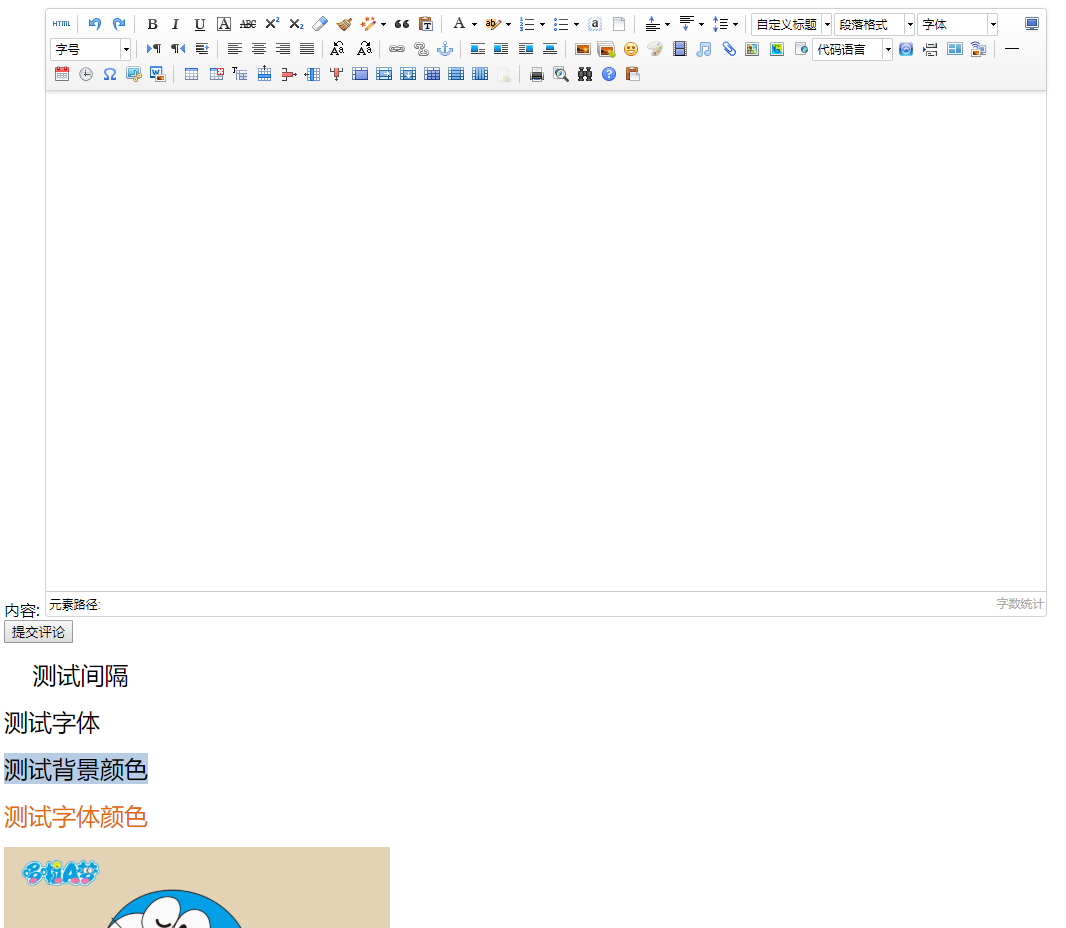Justify the text alignment

[307, 49]
